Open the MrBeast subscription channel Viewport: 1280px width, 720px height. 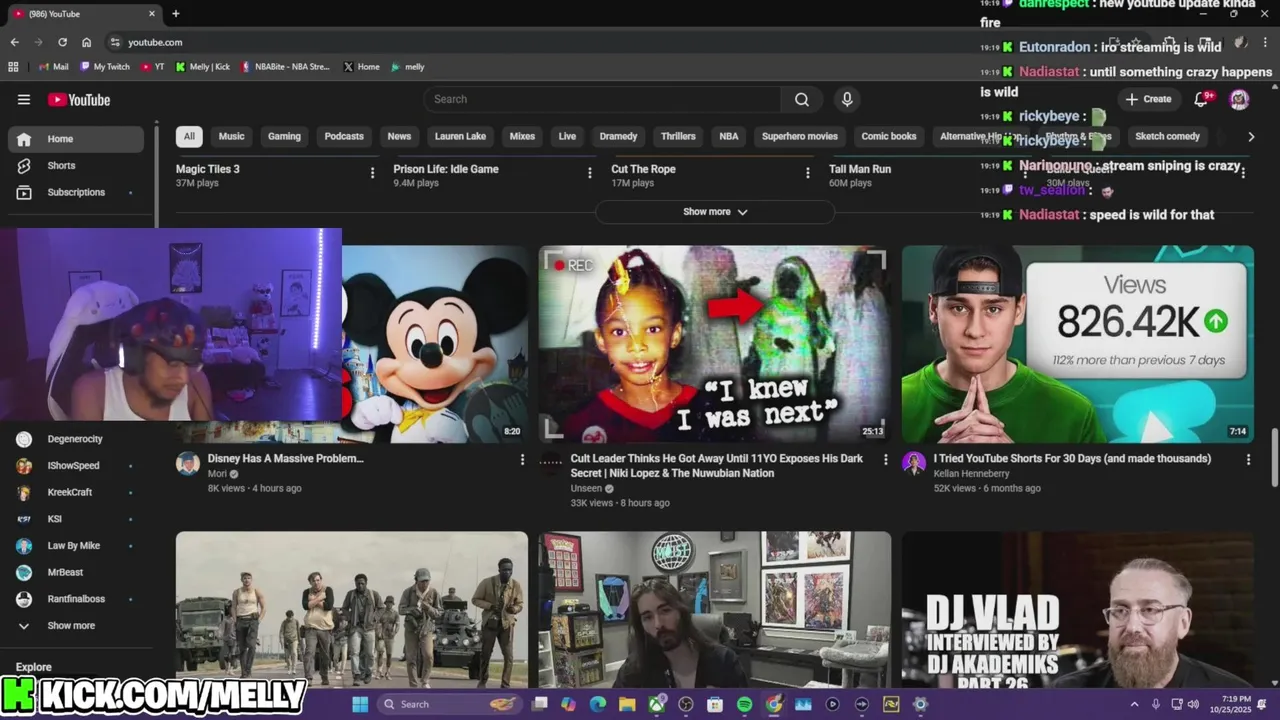pyautogui.click(x=76, y=572)
